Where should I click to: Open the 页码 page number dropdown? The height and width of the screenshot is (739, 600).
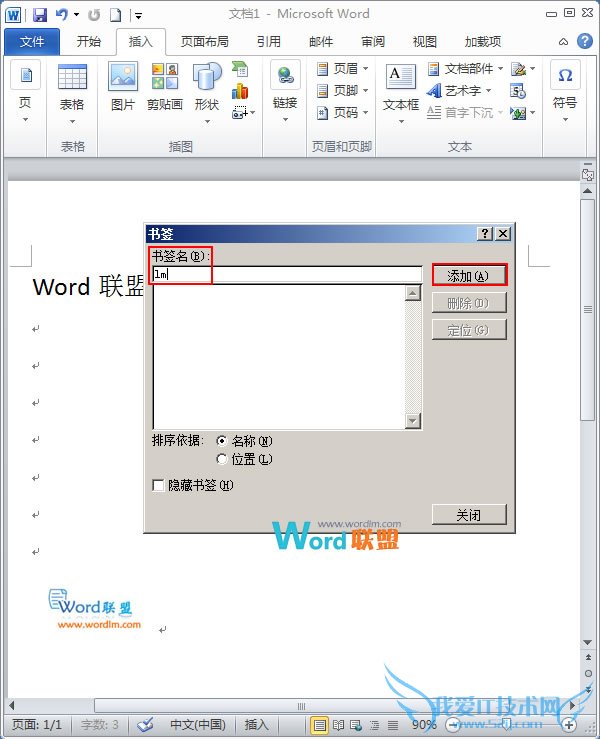(342, 113)
